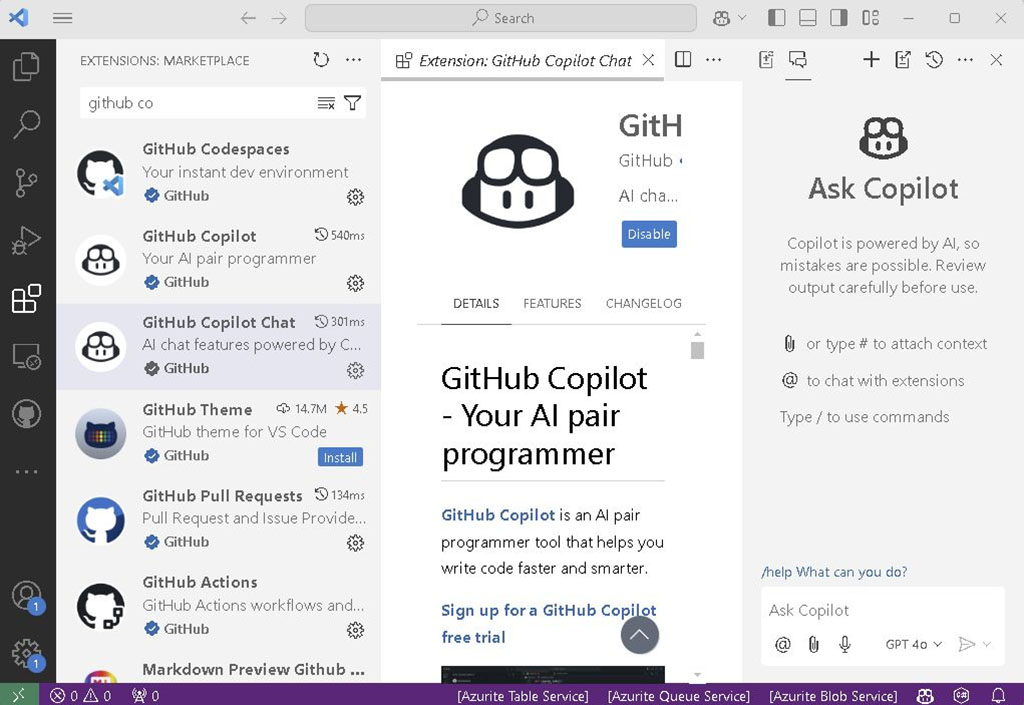Switch to the DETAILS tab
1024x705 pixels.
(x=476, y=304)
